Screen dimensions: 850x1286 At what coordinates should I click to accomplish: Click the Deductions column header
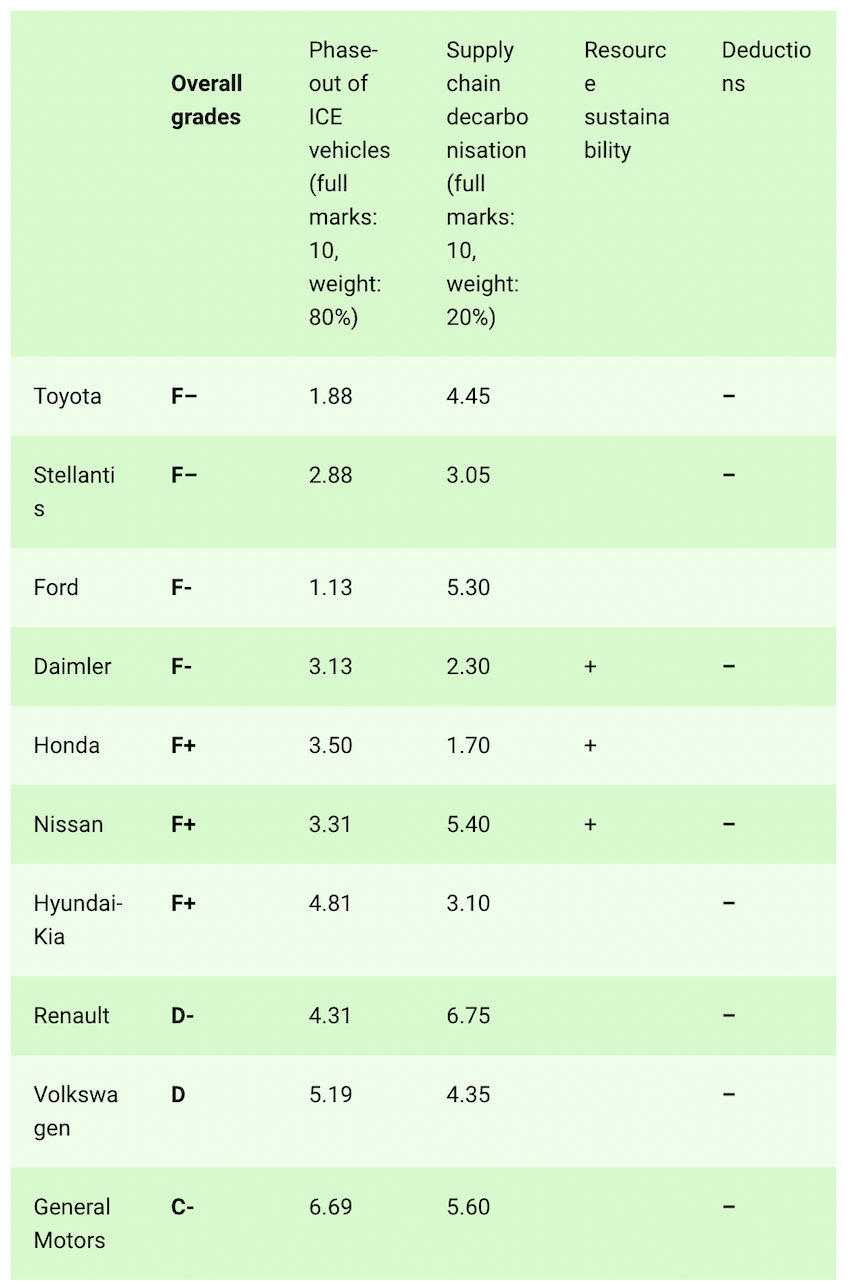click(766, 67)
